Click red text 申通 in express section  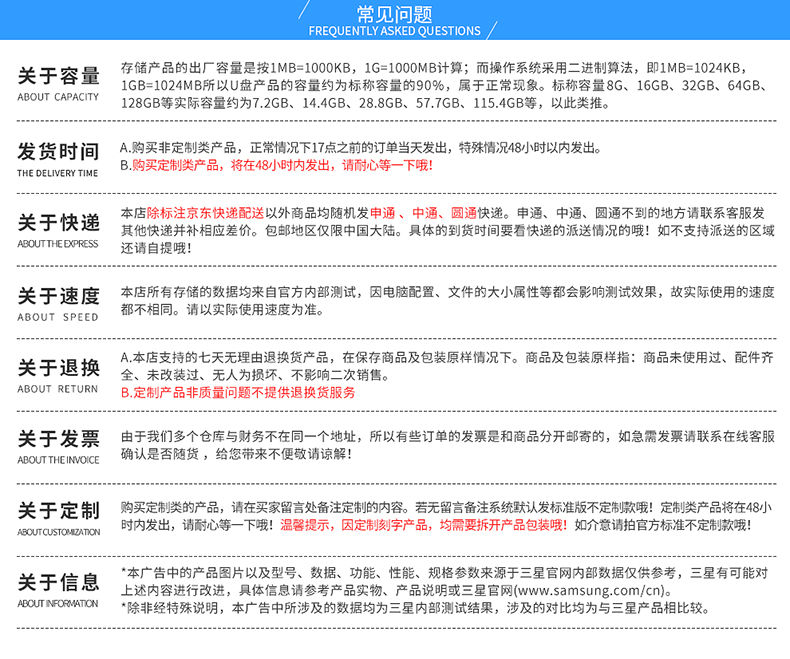tap(383, 213)
